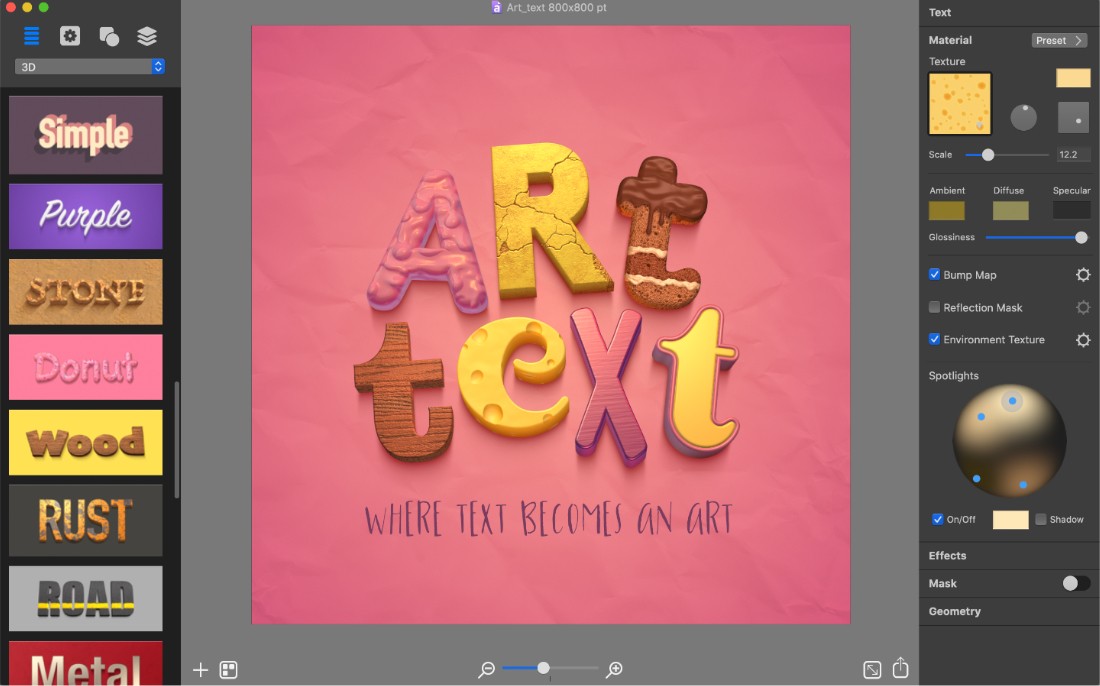Viewport: 1100px width, 686px height.
Task: Open Environment Texture settings gear
Action: [1083, 339]
